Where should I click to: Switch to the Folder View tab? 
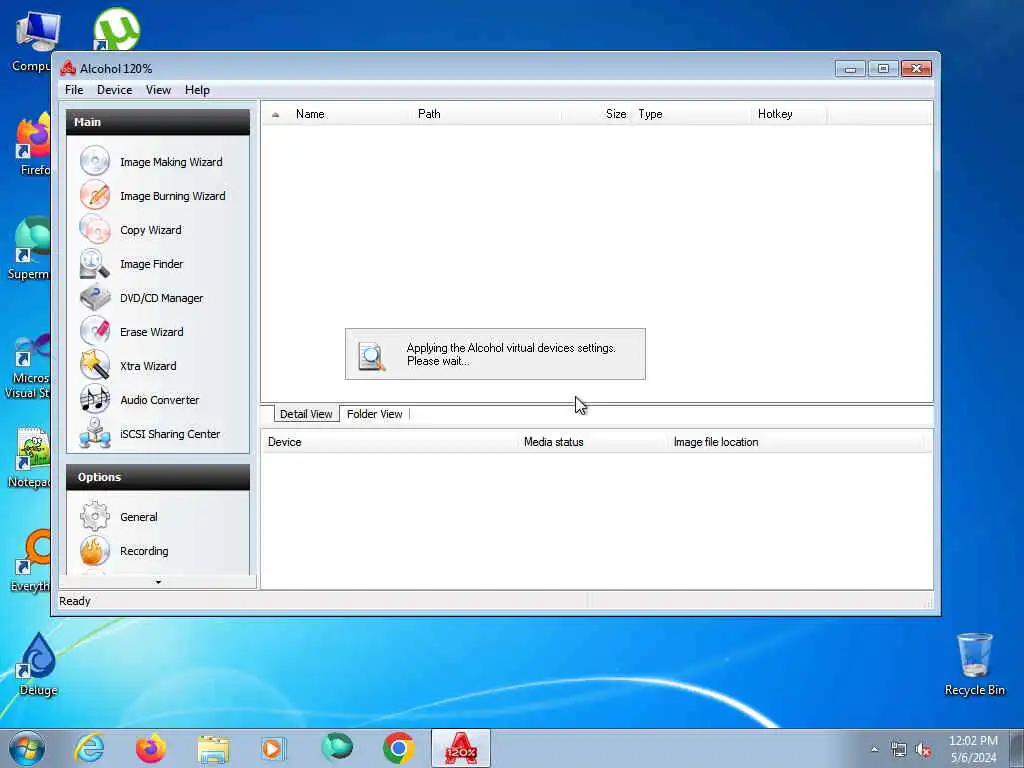click(x=375, y=414)
